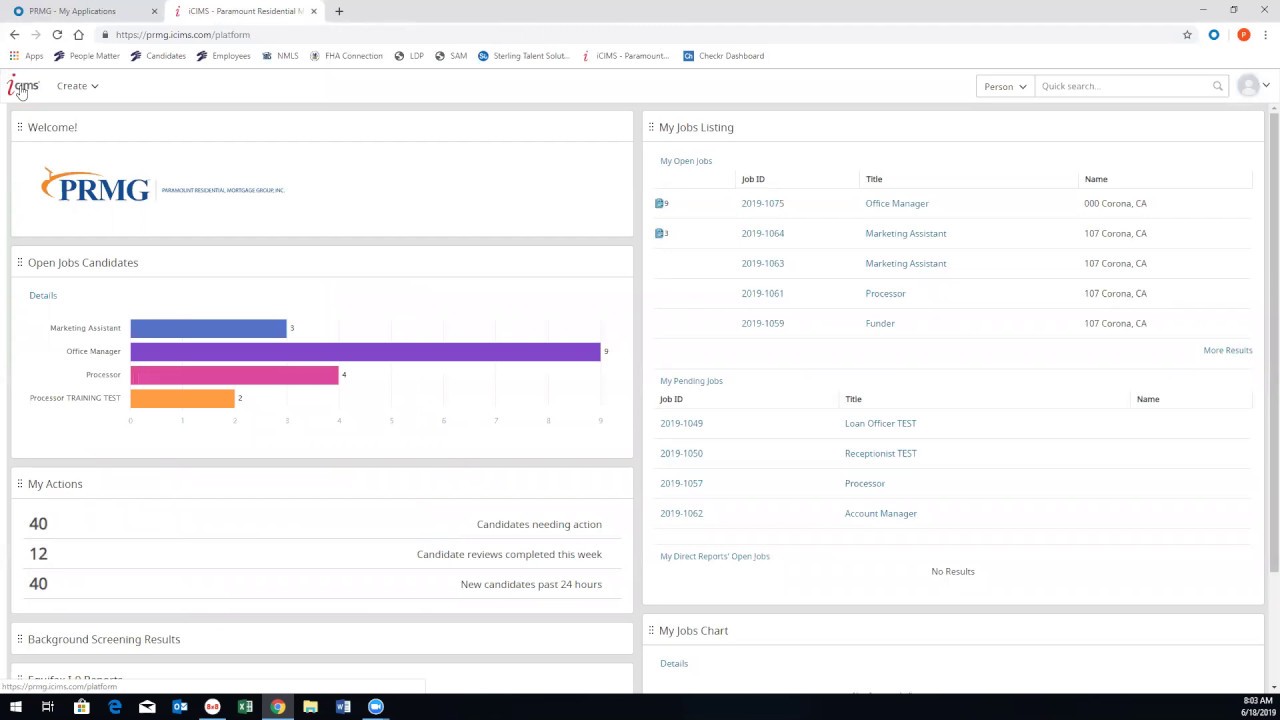This screenshot has height=720, width=1280.
Task: Click the My Actions panel drag handle
Action: tap(19, 484)
